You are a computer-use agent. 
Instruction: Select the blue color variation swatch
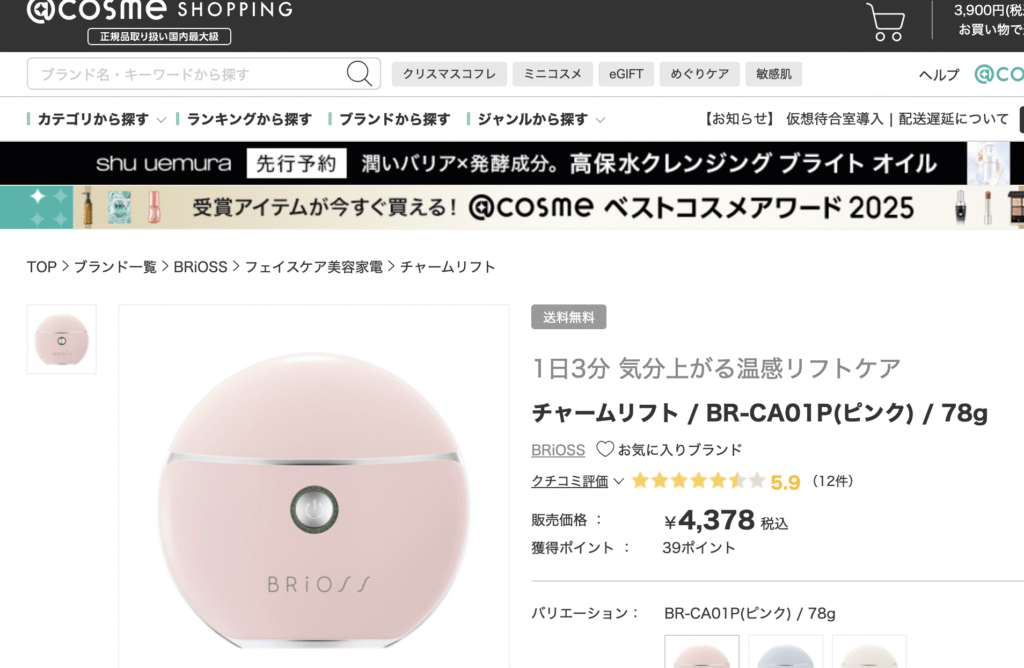coord(785,652)
